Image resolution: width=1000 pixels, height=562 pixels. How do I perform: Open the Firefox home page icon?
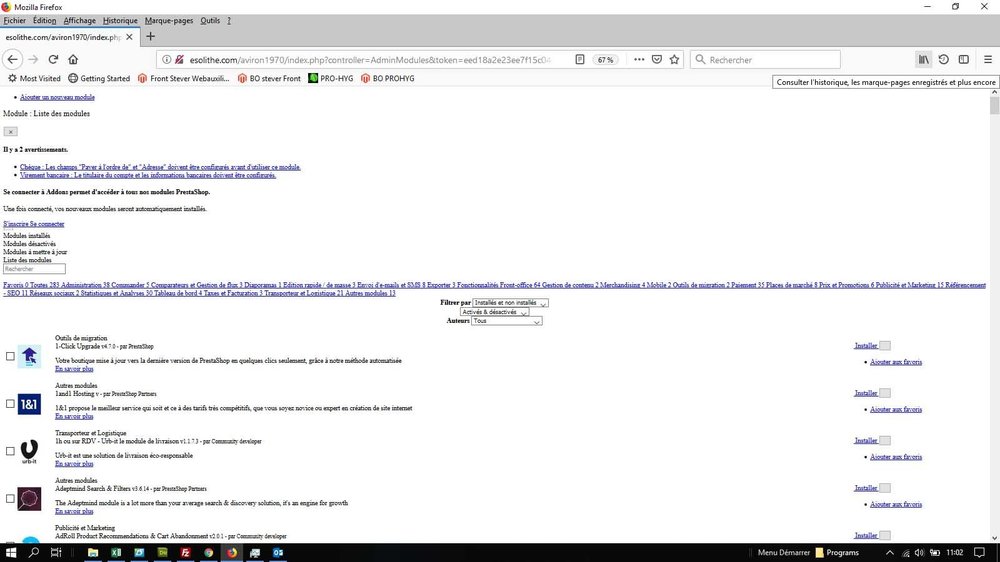[73, 59]
